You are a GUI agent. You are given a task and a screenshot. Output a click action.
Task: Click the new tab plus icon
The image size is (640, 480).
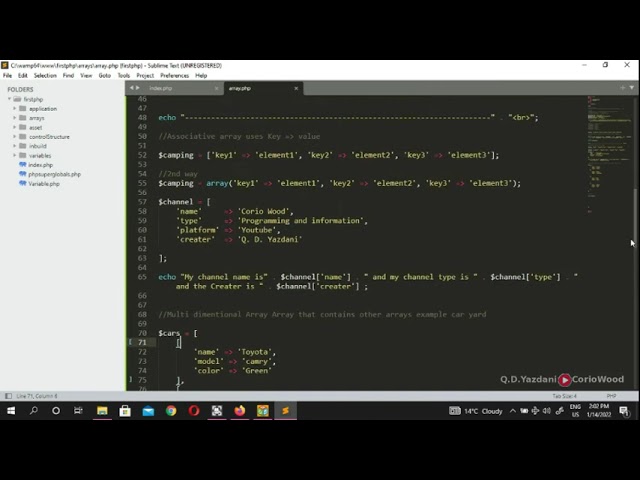click(x=622, y=88)
